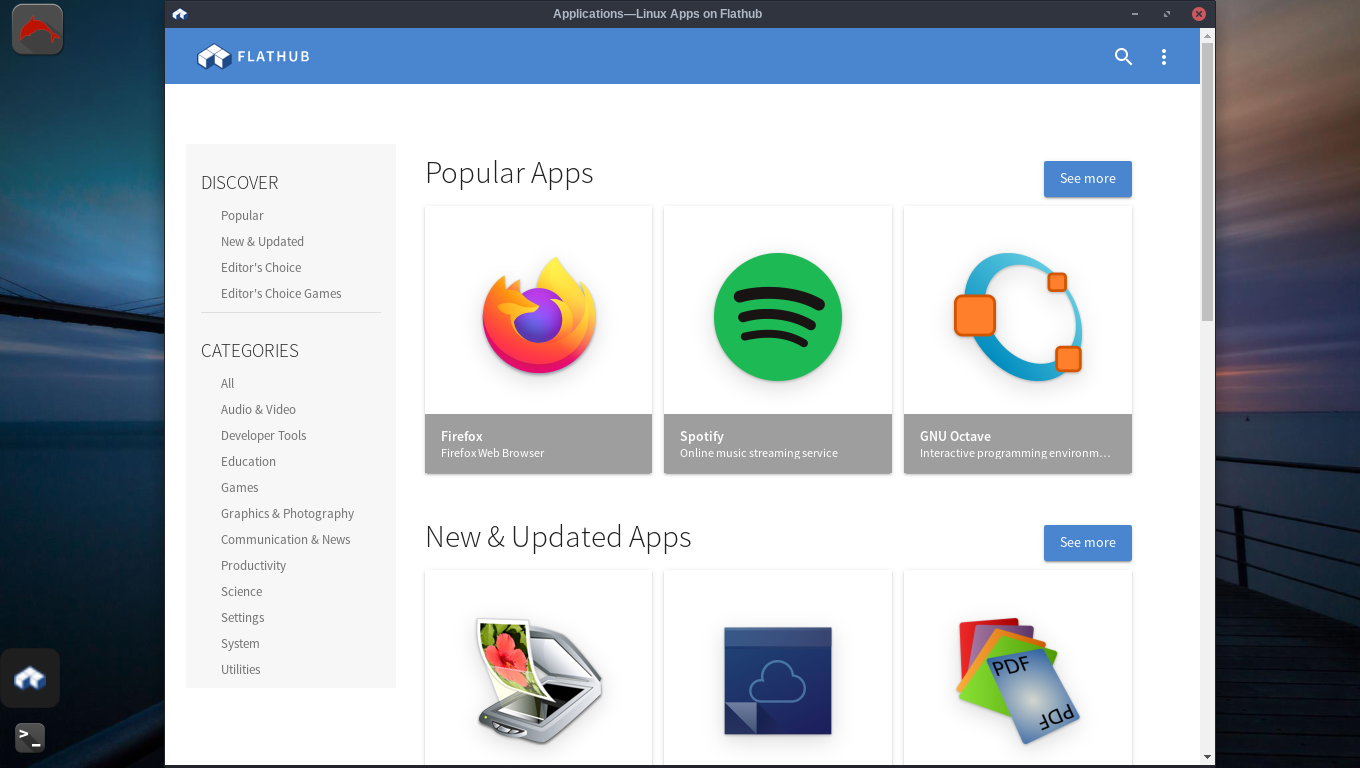Select the All category

228,384
